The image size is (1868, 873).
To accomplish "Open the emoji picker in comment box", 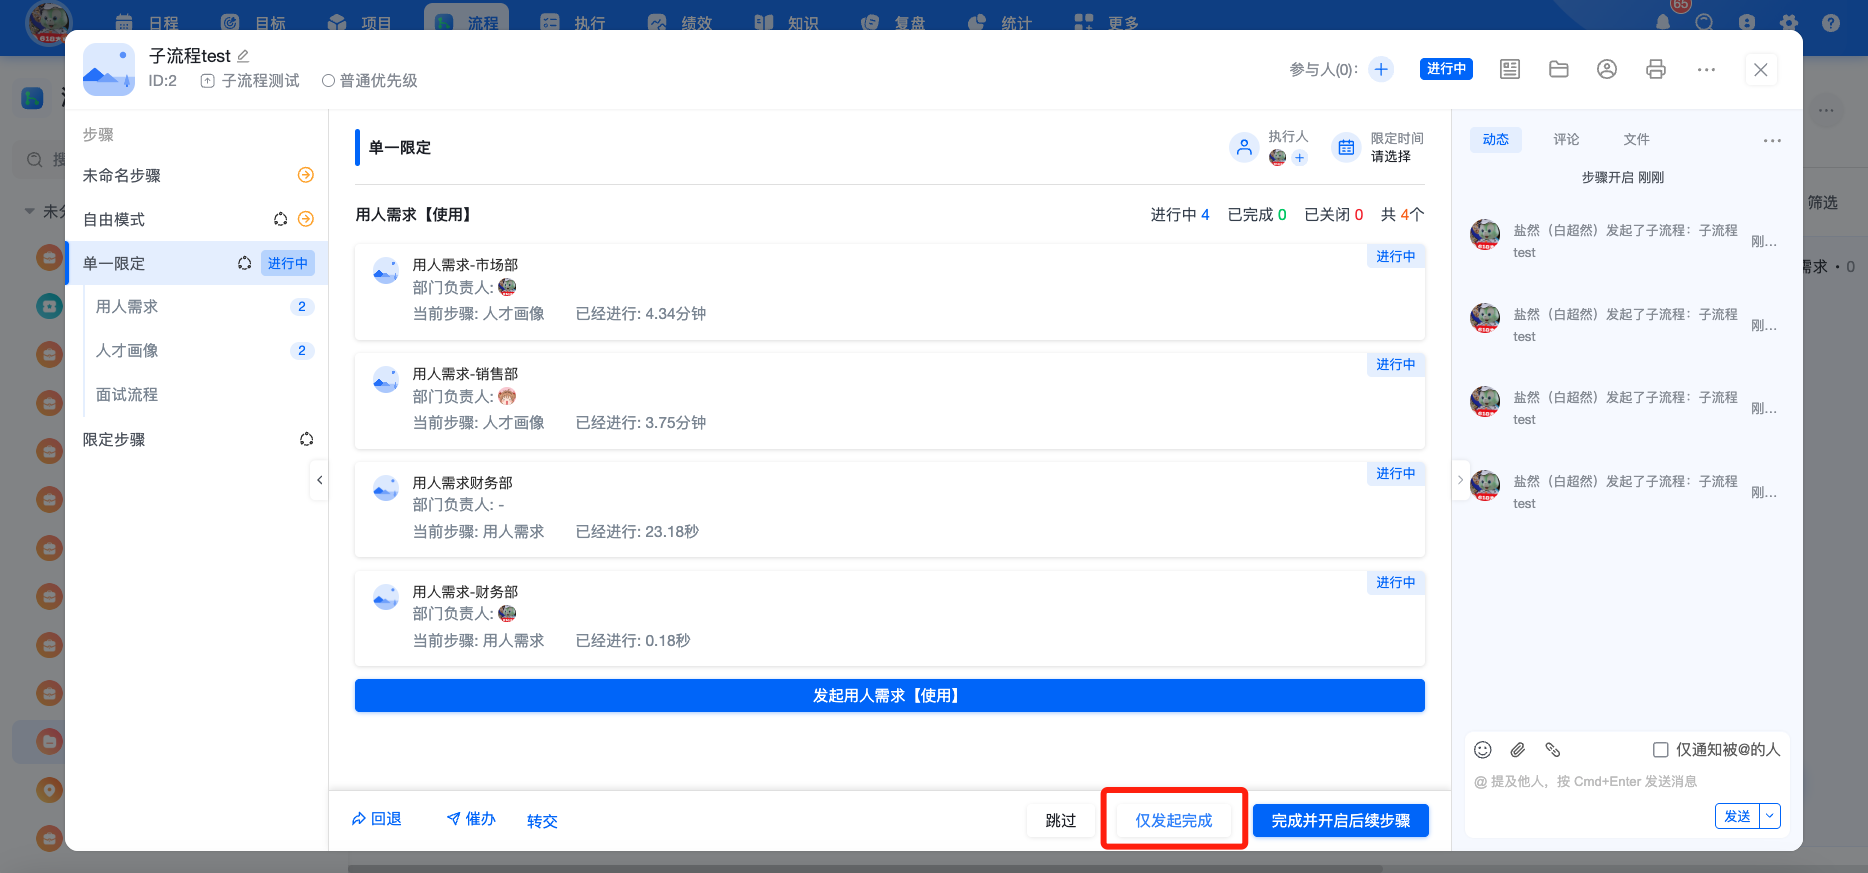I will [x=1483, y=750].
